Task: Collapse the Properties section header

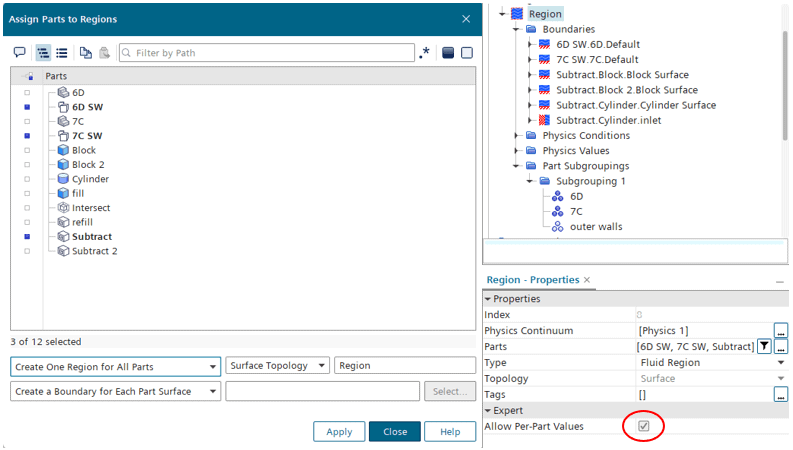Action: point(488,299)
